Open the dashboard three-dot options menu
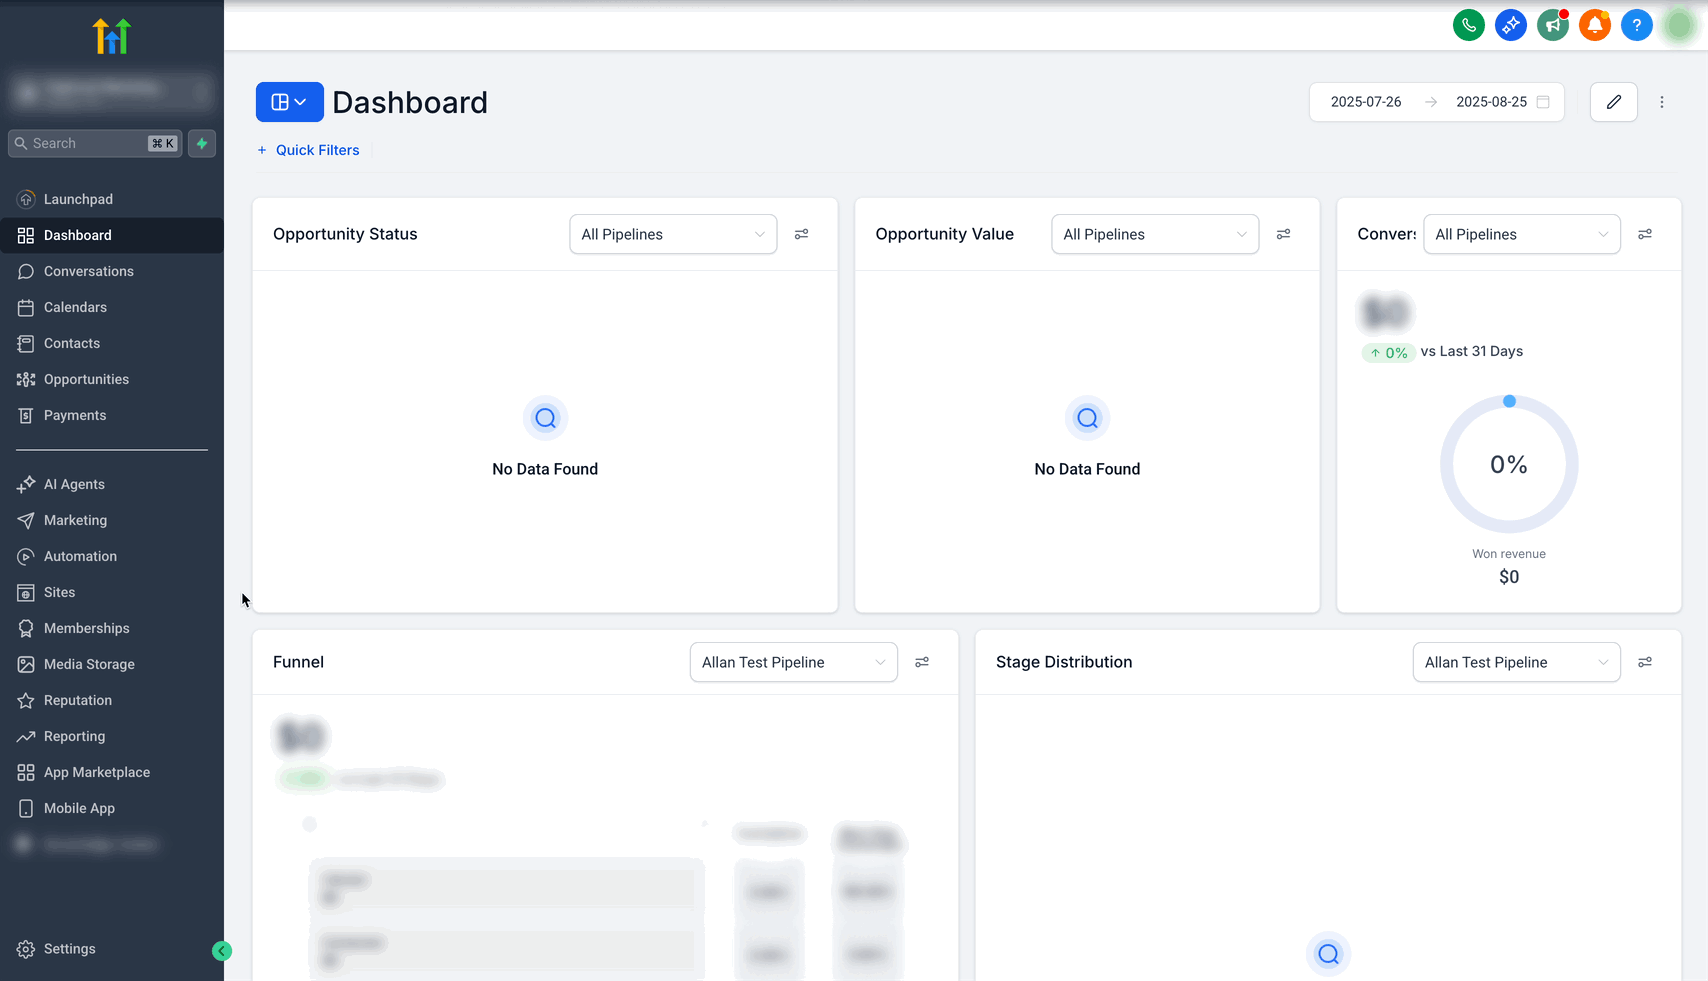Screen dimensions: 1708x981 coord(1662,102)
